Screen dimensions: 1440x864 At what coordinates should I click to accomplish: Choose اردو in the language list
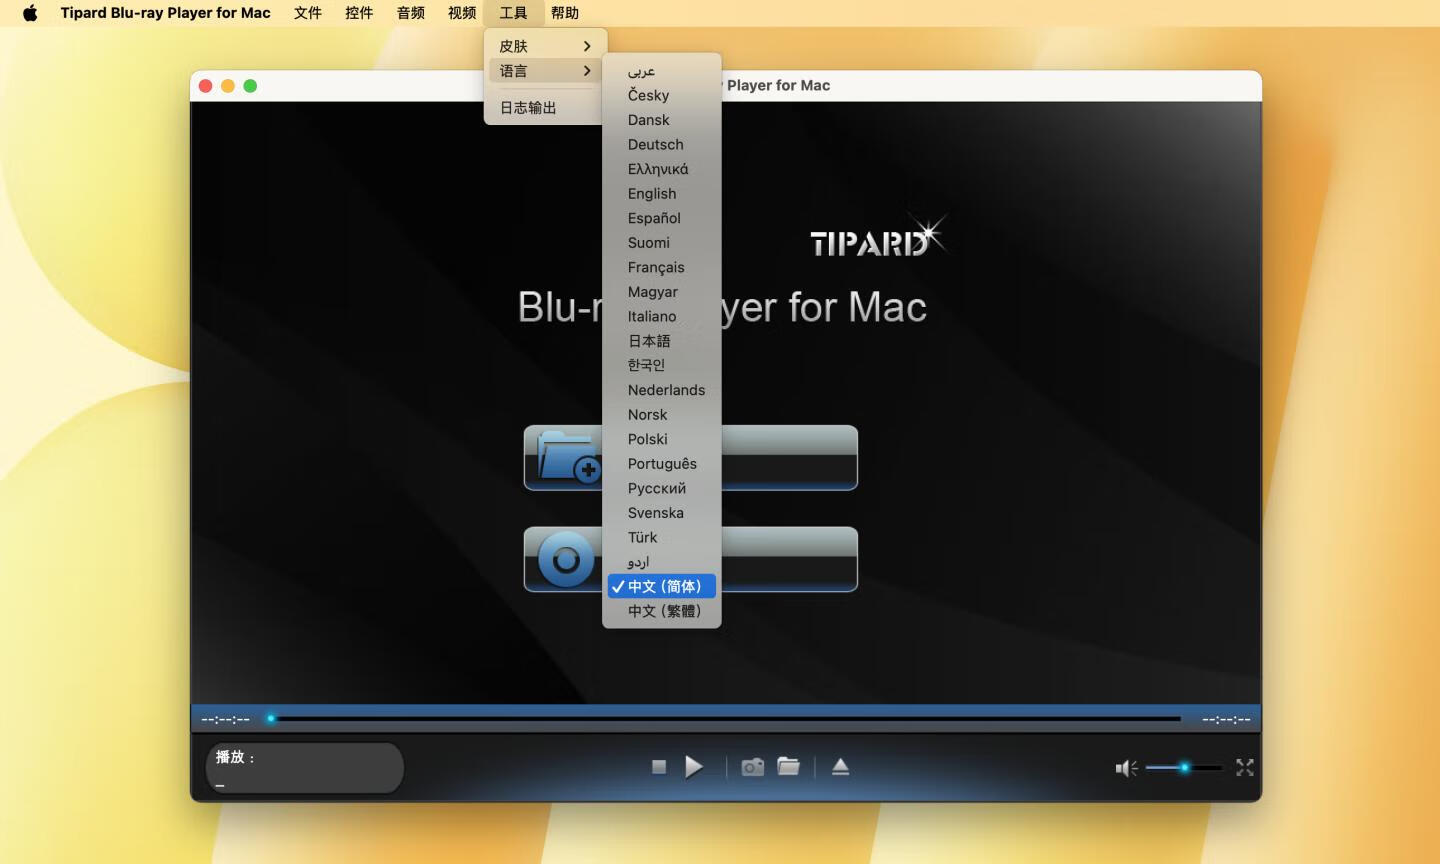point(662,562)
